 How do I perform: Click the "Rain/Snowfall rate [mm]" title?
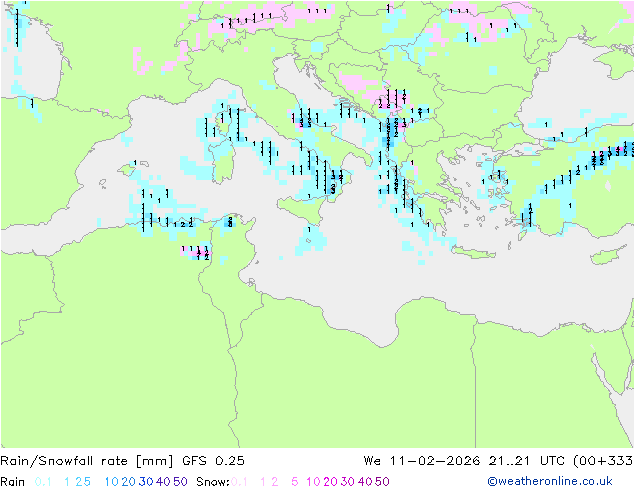[87, 461]
